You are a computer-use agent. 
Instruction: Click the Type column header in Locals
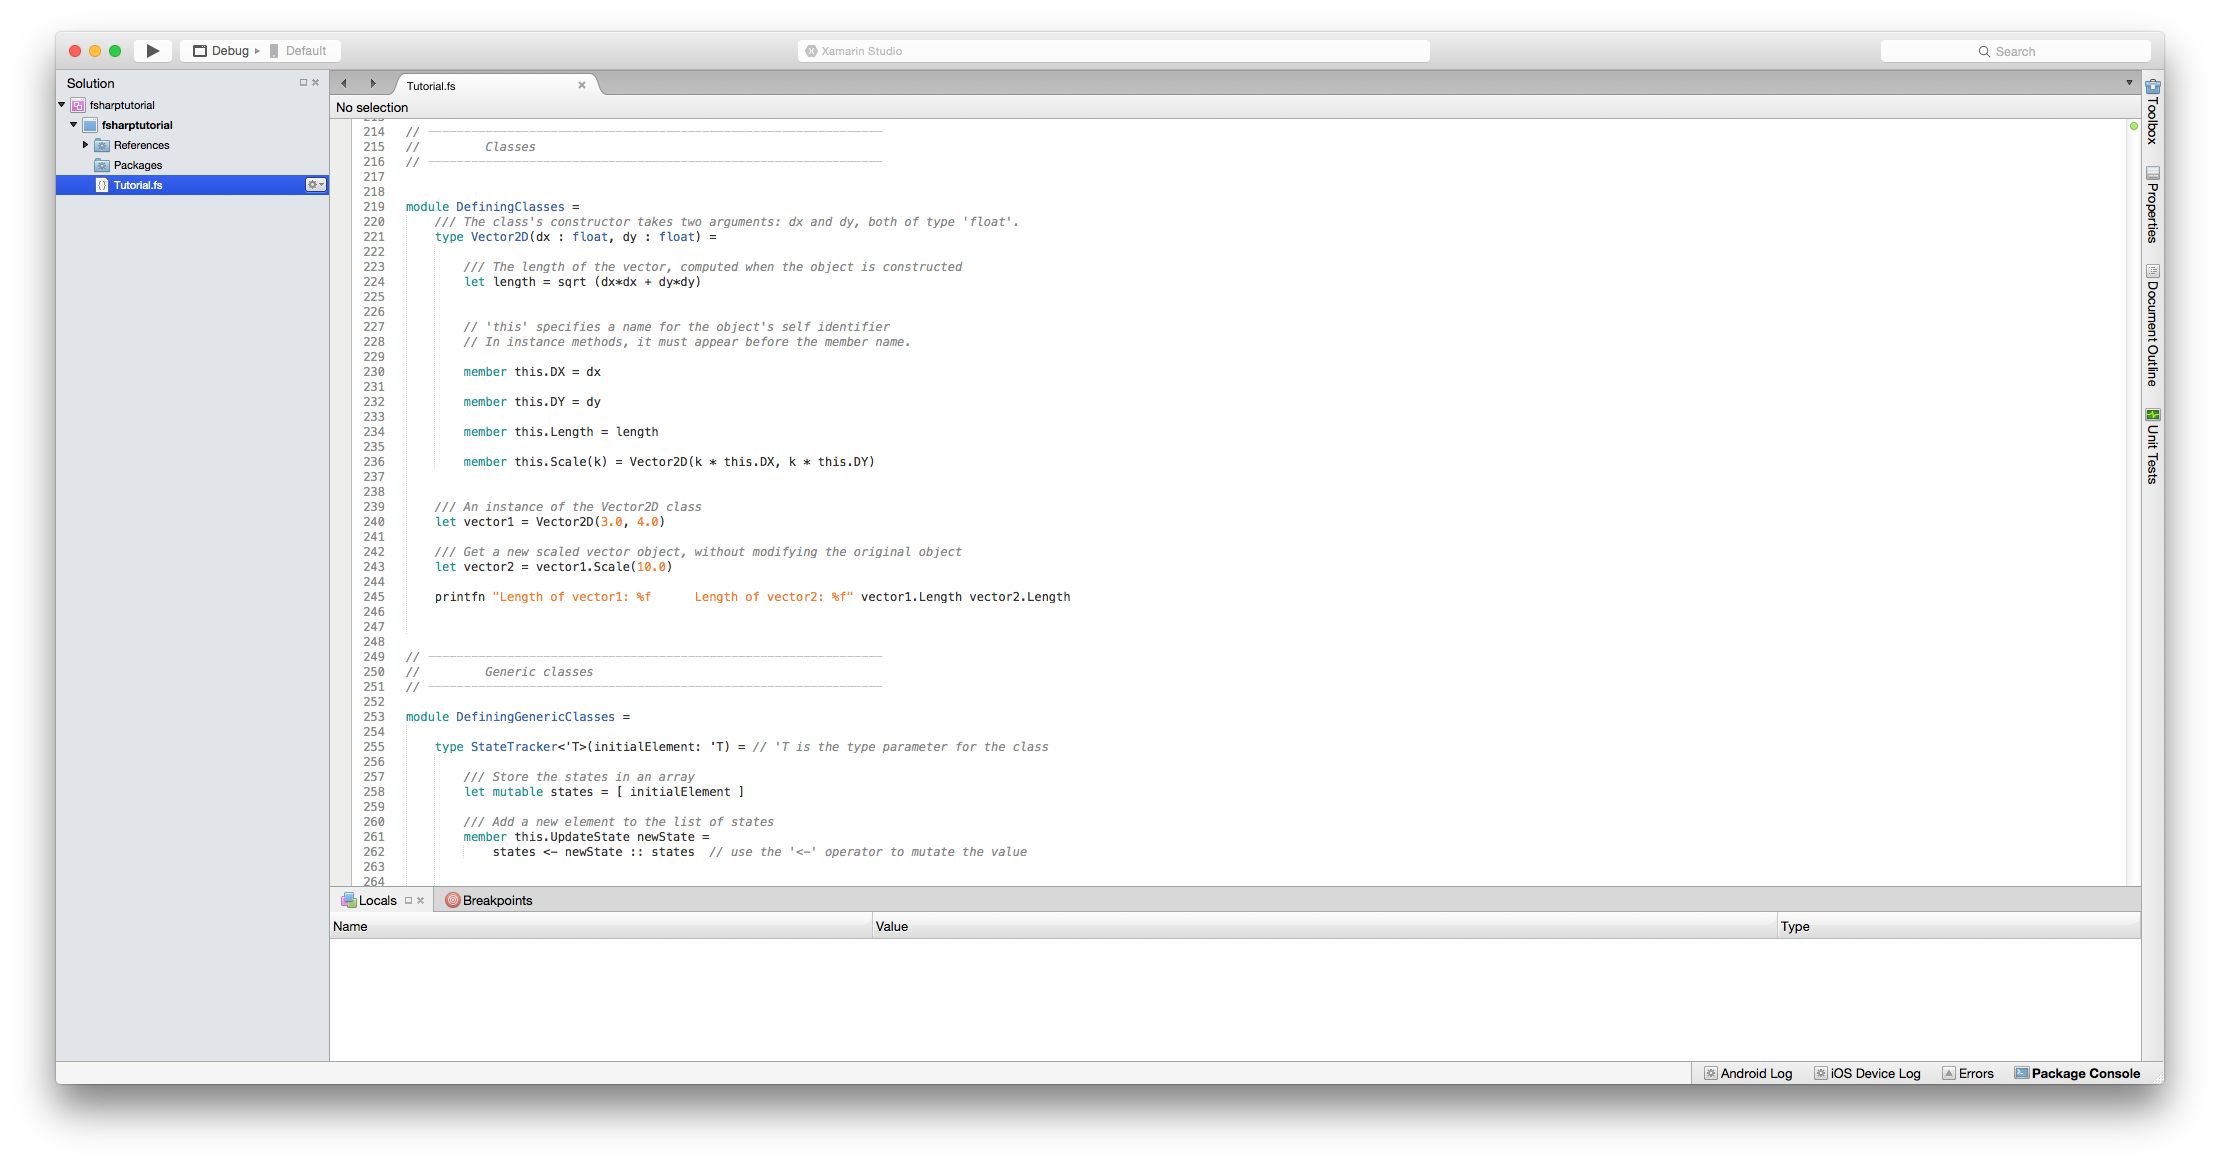(x=1959, y=927)
